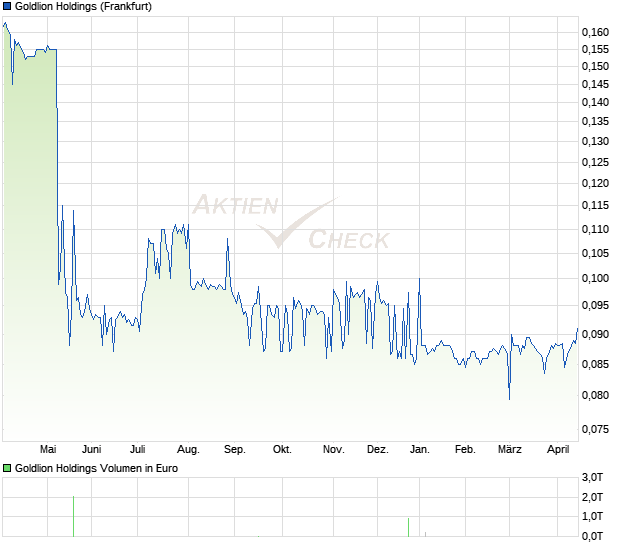This screenshot has height=546, width=620.
Task: Click the blue Goldlion Holdings legend square
Action: [7, 6]
